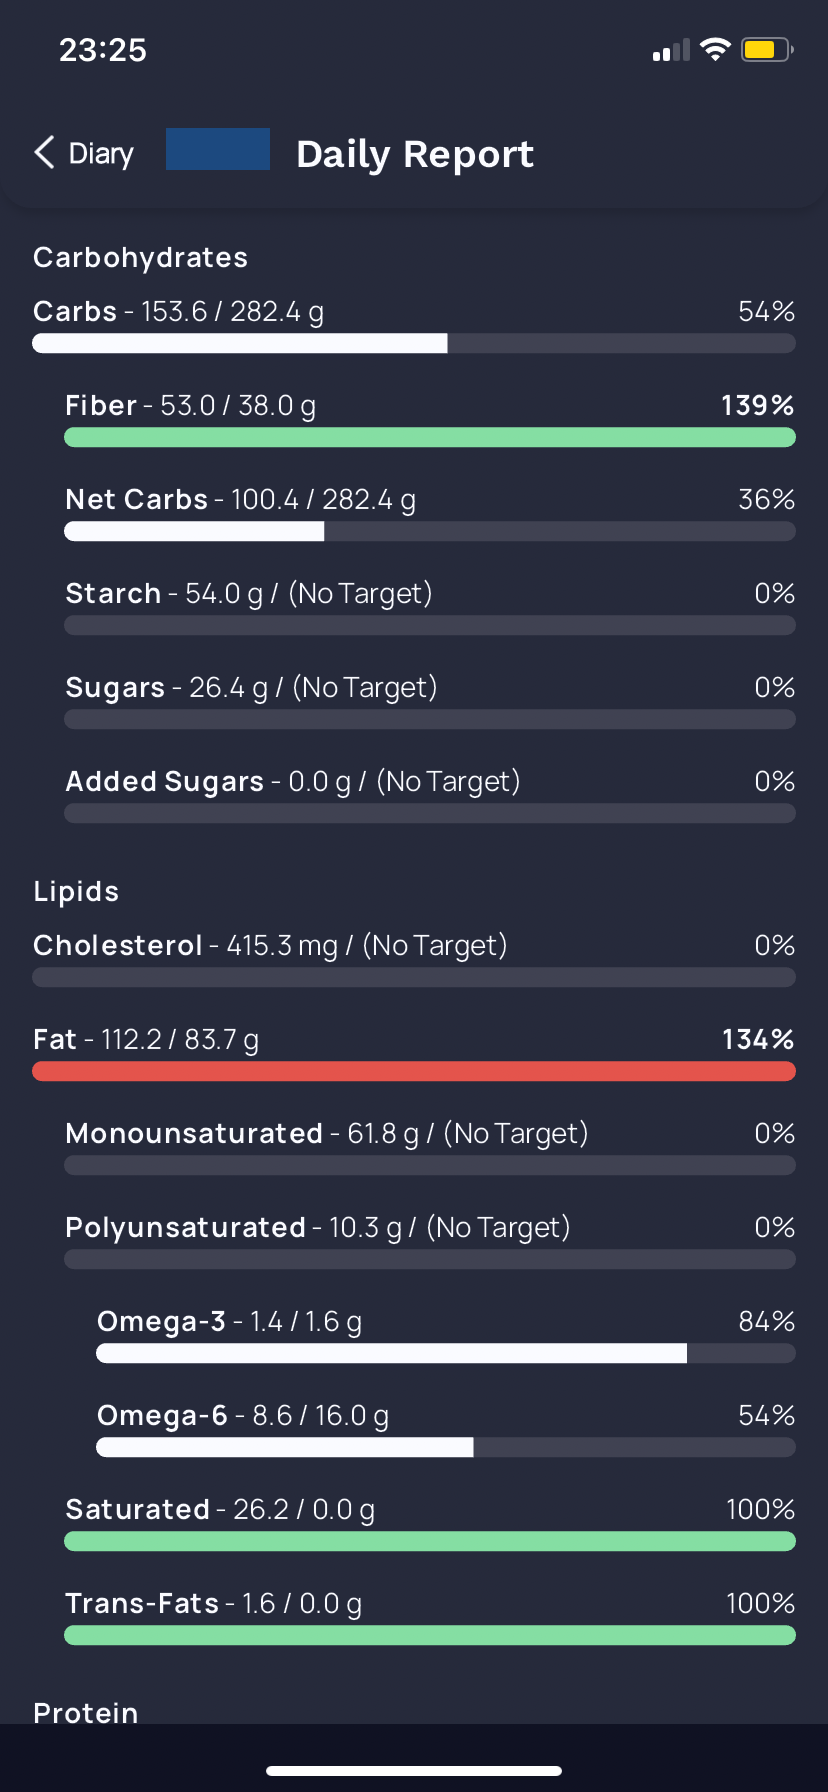
Task: Tap the green Fiber progress bar
Action: [430, 437]
